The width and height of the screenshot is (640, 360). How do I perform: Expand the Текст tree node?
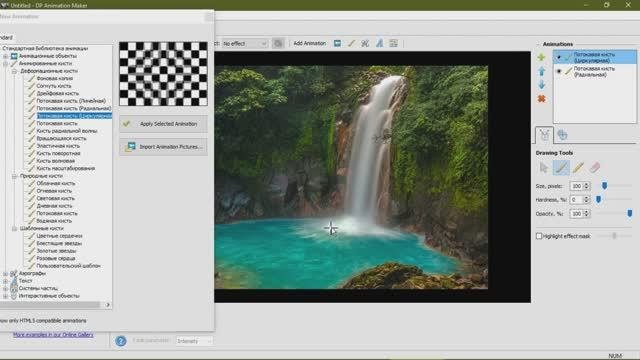point(5,281)
